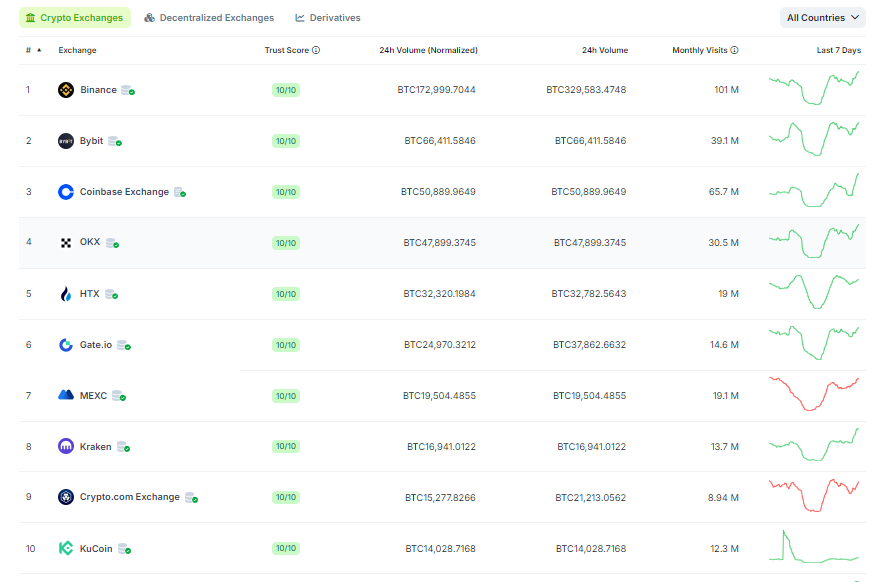This screenshot has height=582, width=877.
Task: Click the Monthly Visits info icon
Action: point(734,50)
